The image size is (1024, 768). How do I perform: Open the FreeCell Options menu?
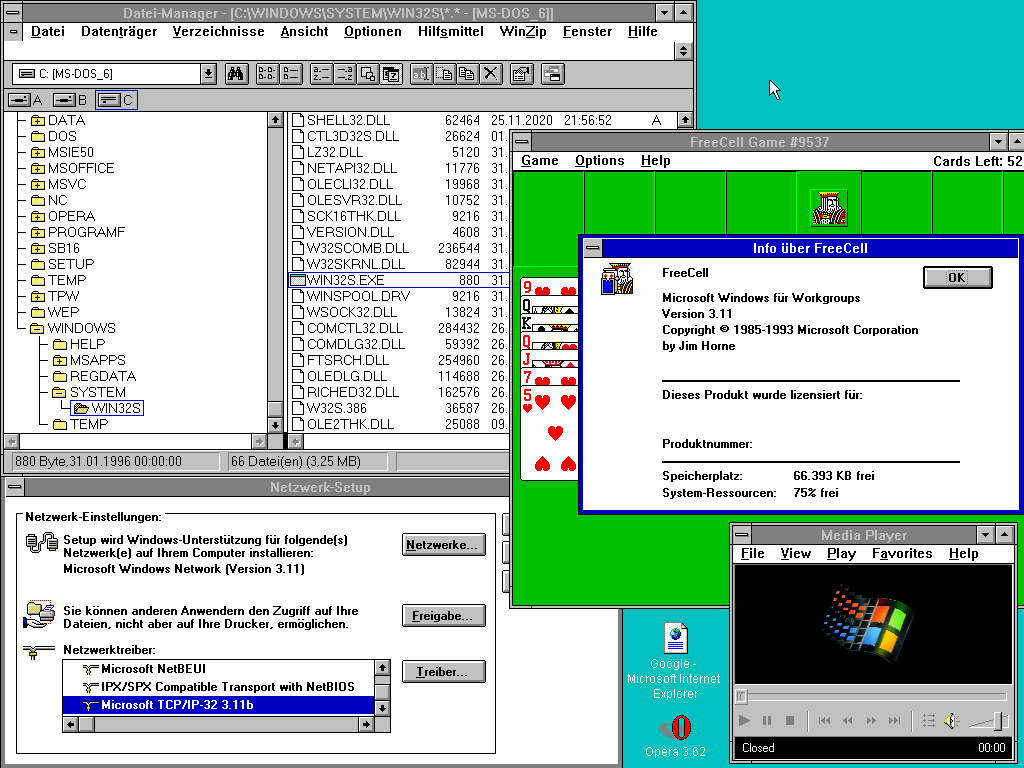(x=600, y=161)
